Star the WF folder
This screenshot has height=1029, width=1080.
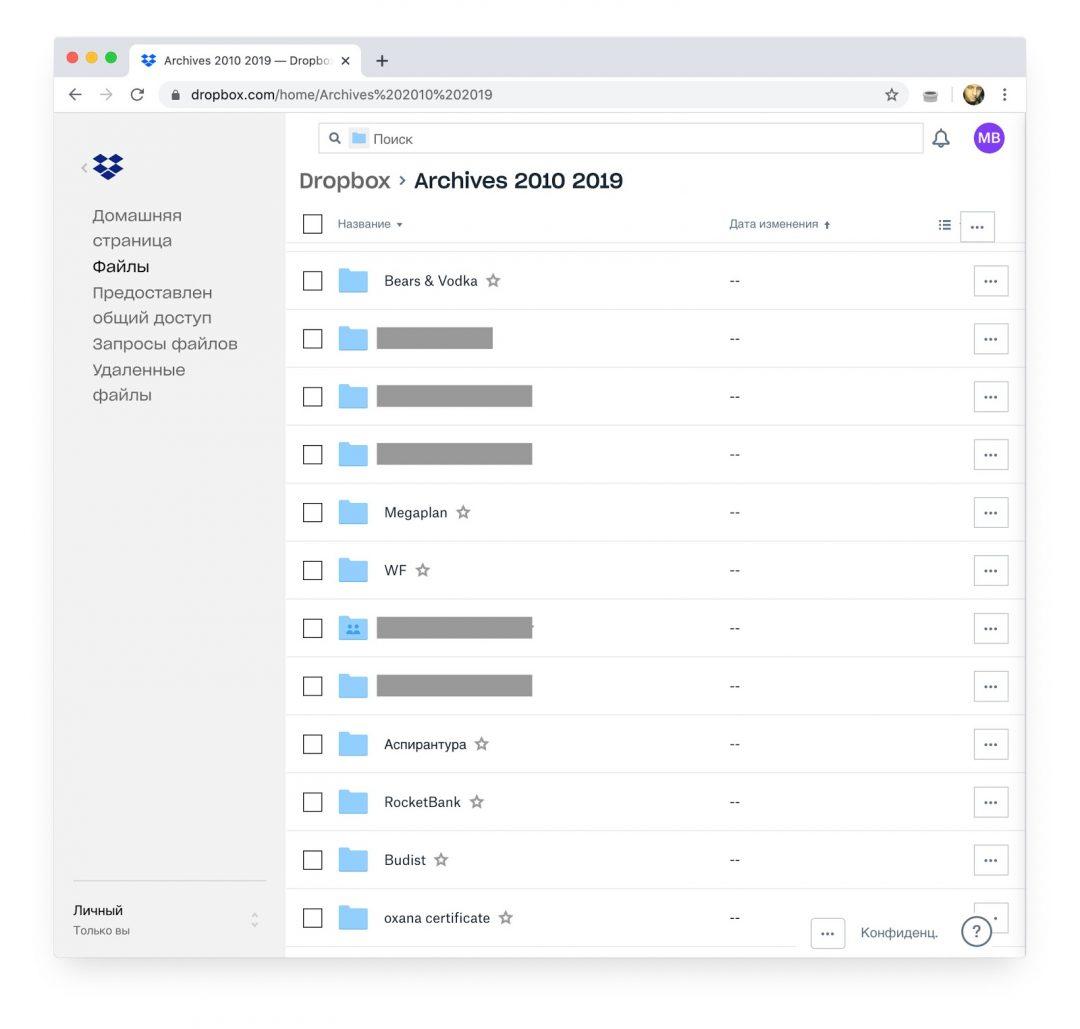423,570
